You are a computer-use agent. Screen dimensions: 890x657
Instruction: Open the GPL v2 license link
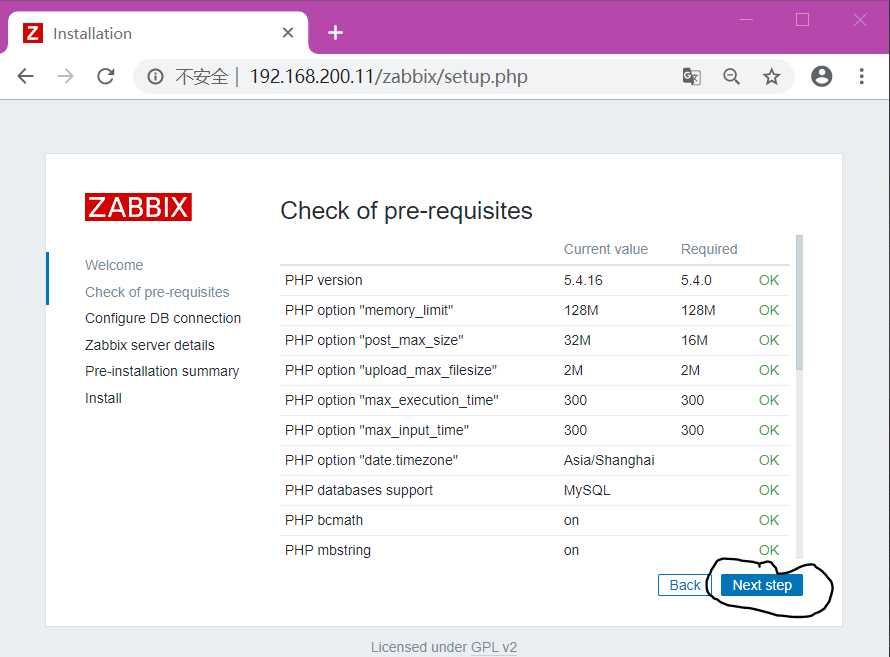point(494,647)
